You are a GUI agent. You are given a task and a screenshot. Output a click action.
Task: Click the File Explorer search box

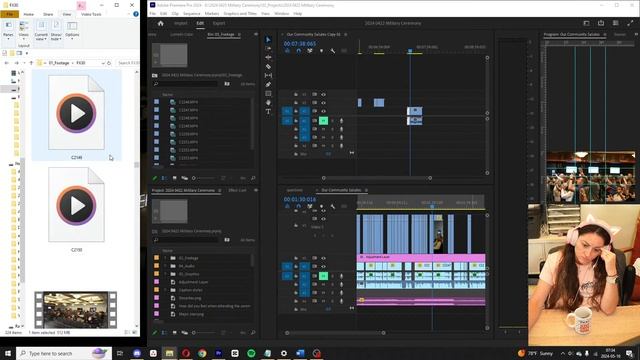tap(128, 63)
